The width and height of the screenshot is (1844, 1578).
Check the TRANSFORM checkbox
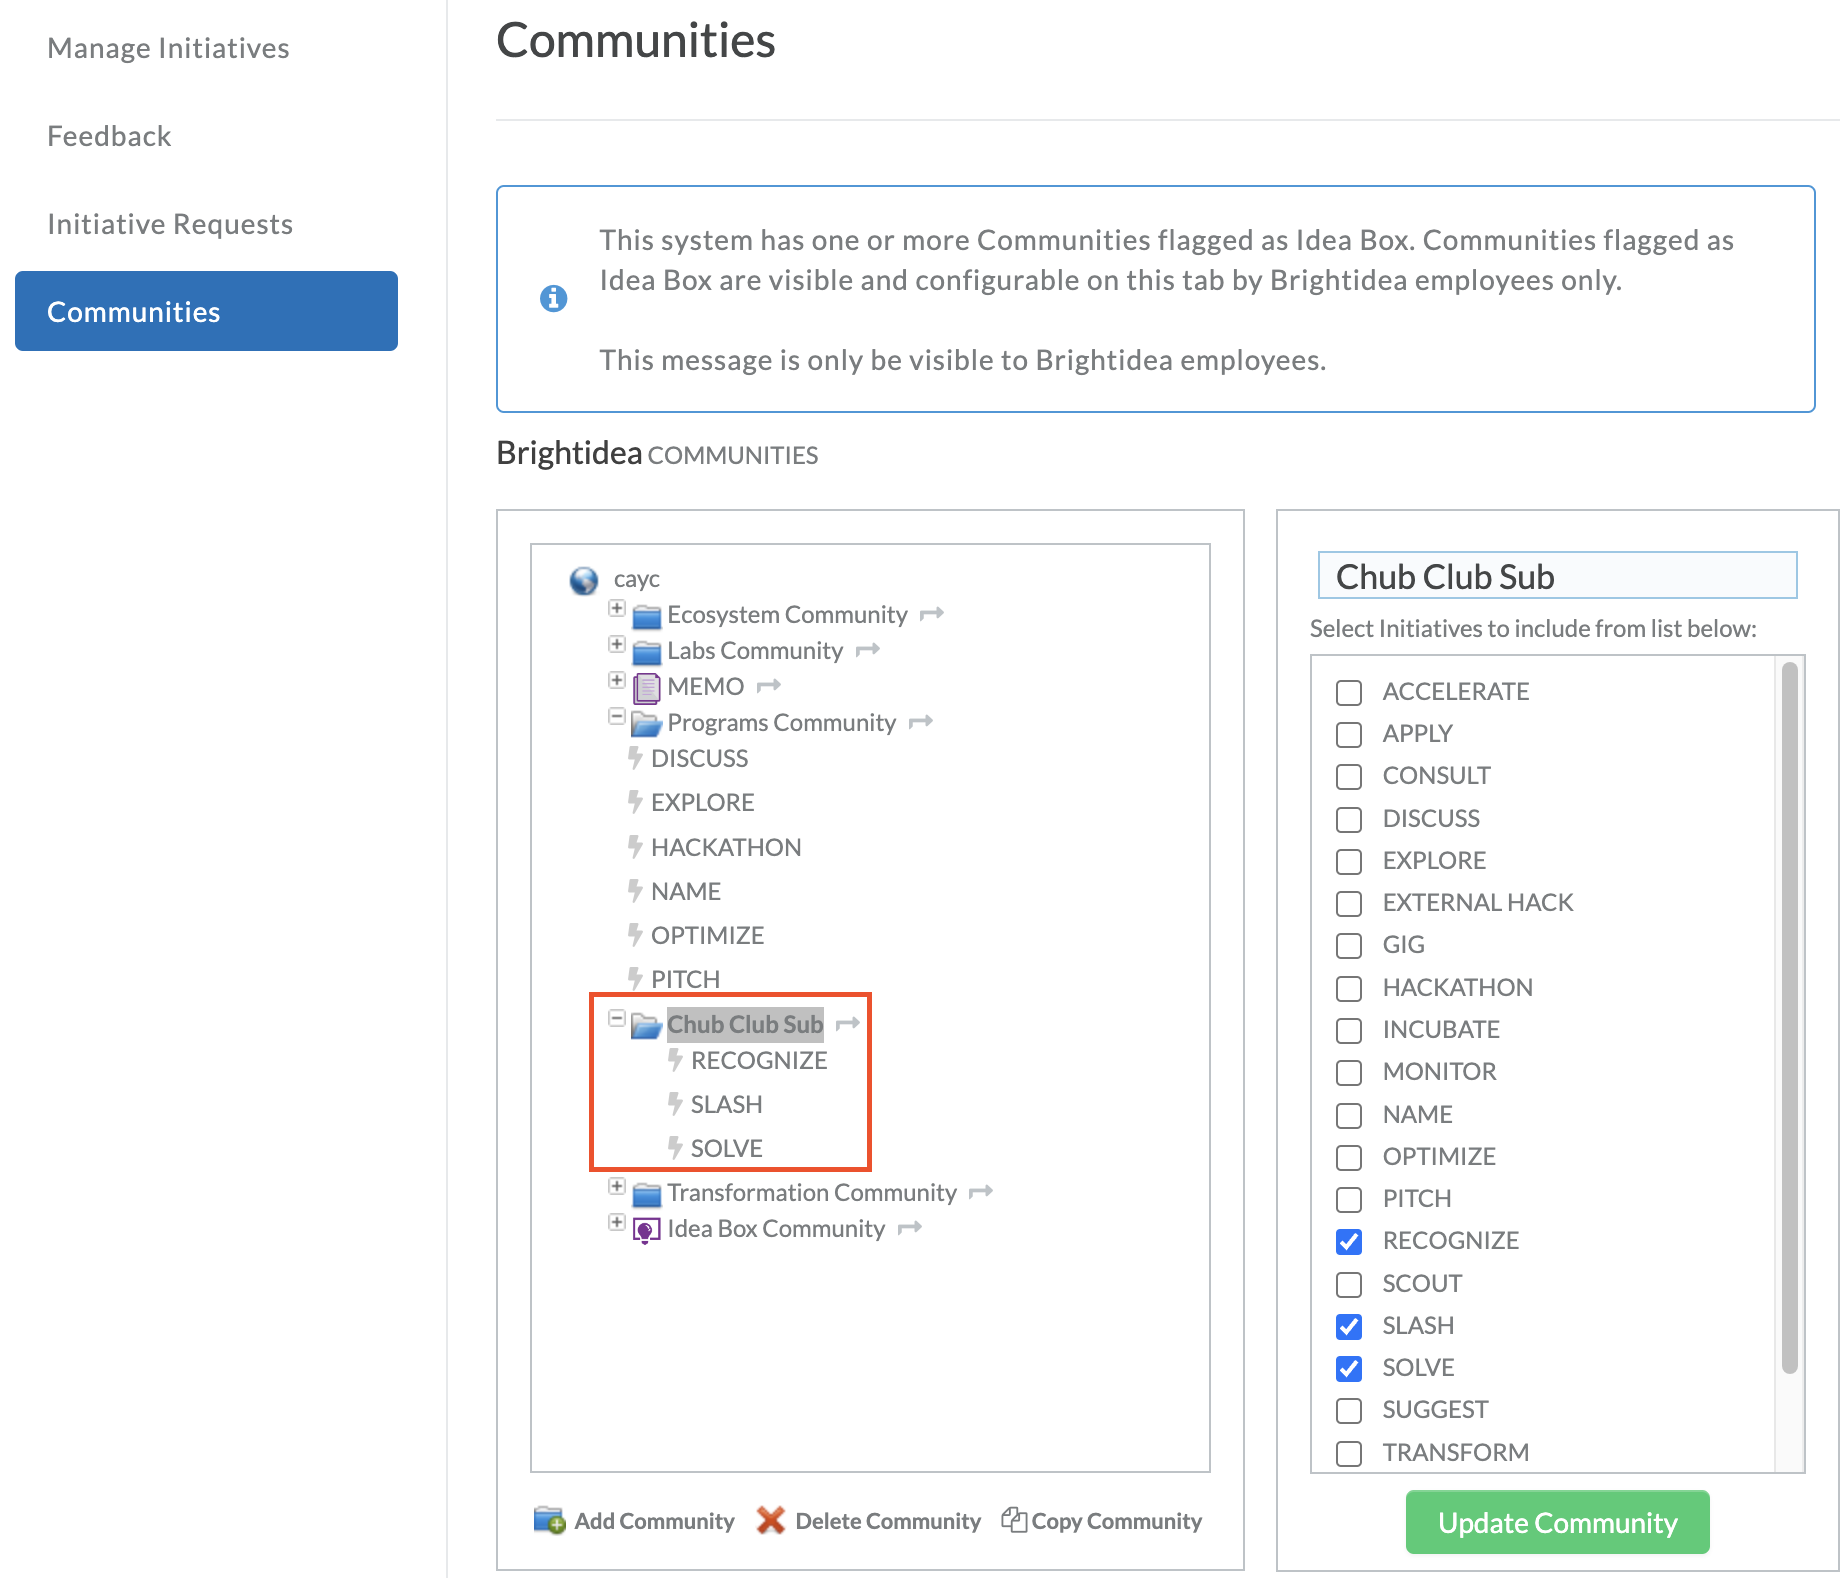1349,1454
